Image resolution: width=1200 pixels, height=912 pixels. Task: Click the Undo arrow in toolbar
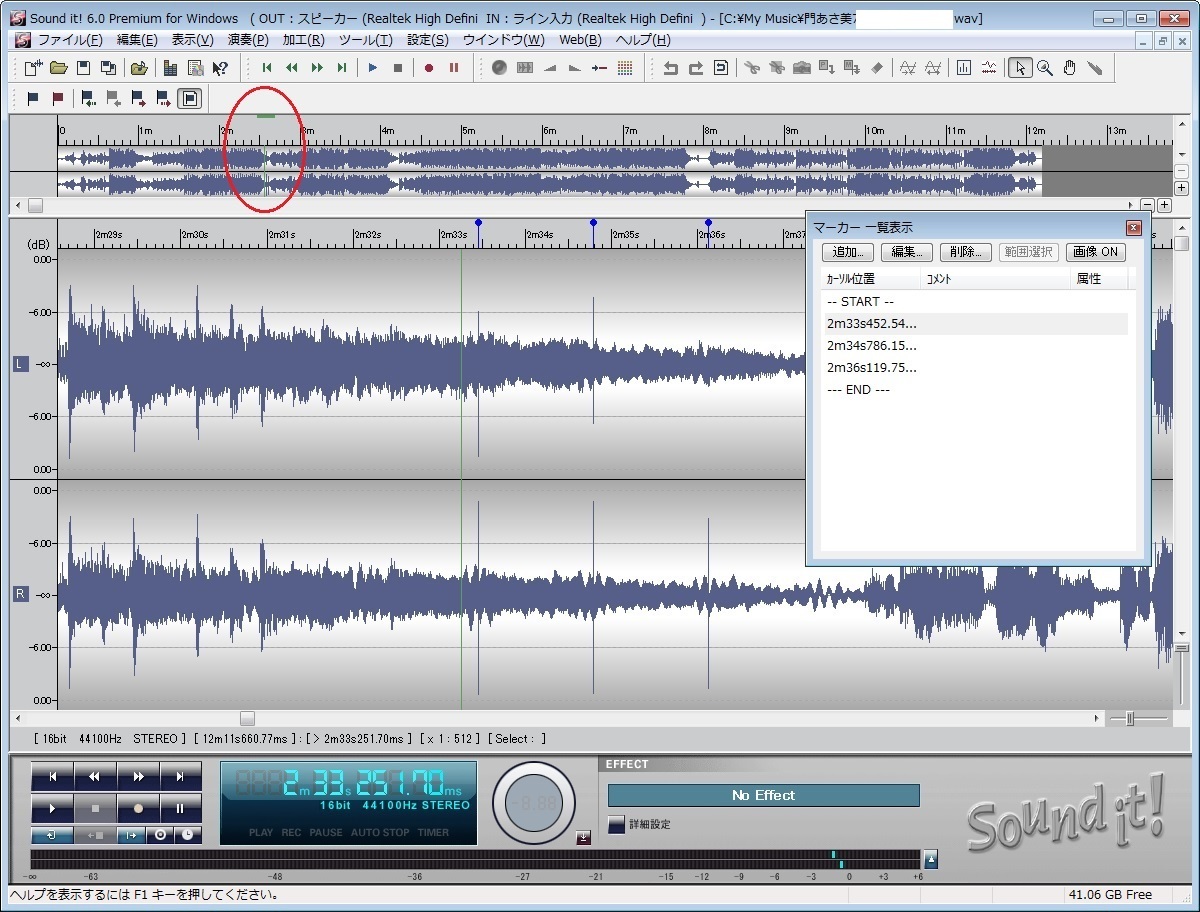click(x=671, y=68)
